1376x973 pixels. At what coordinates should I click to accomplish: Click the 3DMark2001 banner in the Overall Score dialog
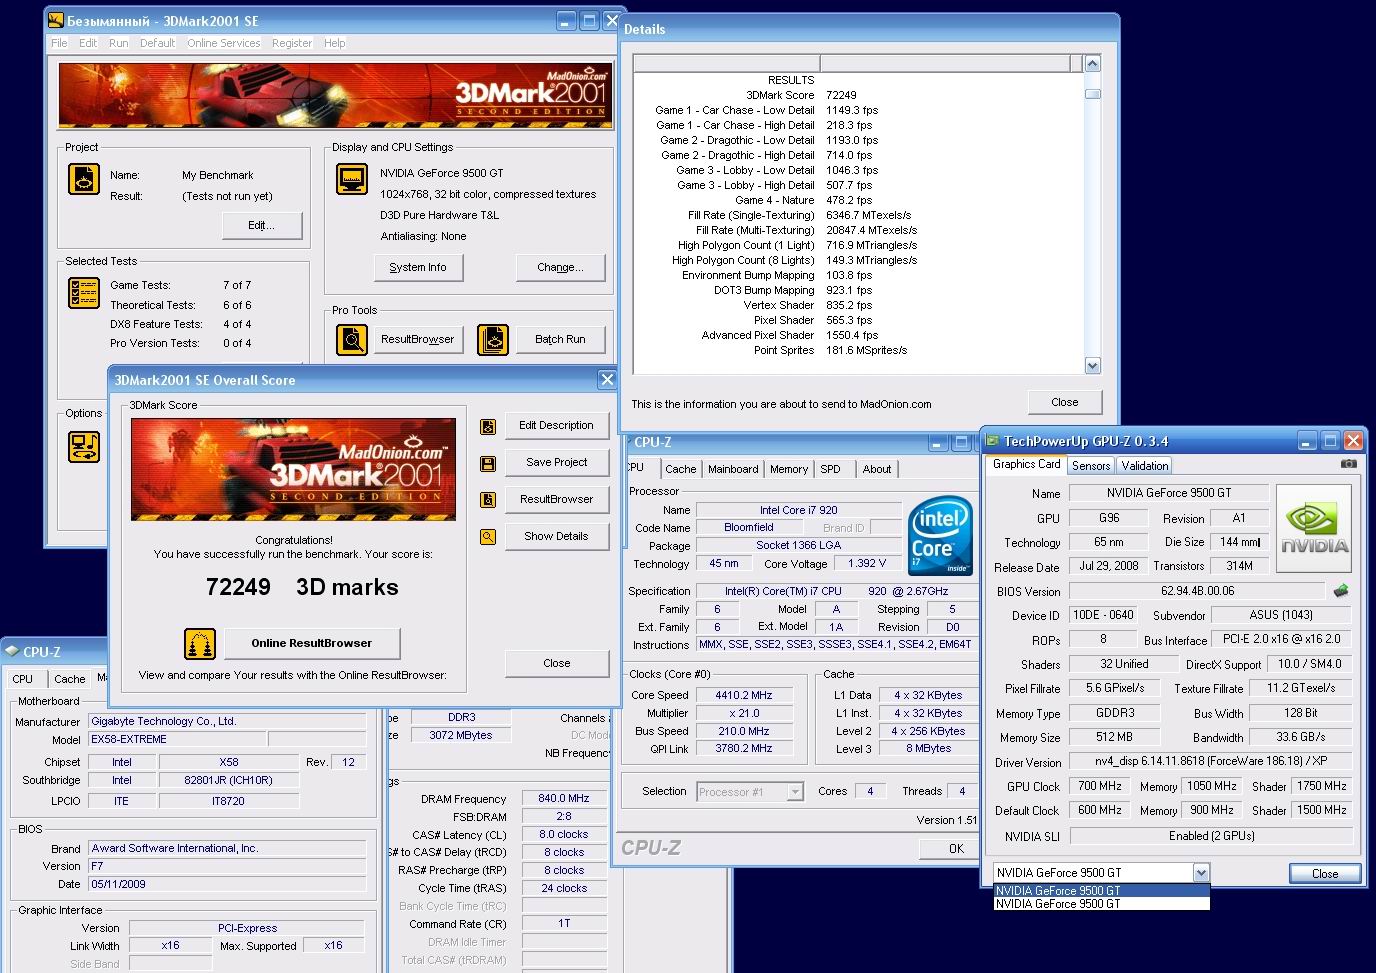point(293,470)
